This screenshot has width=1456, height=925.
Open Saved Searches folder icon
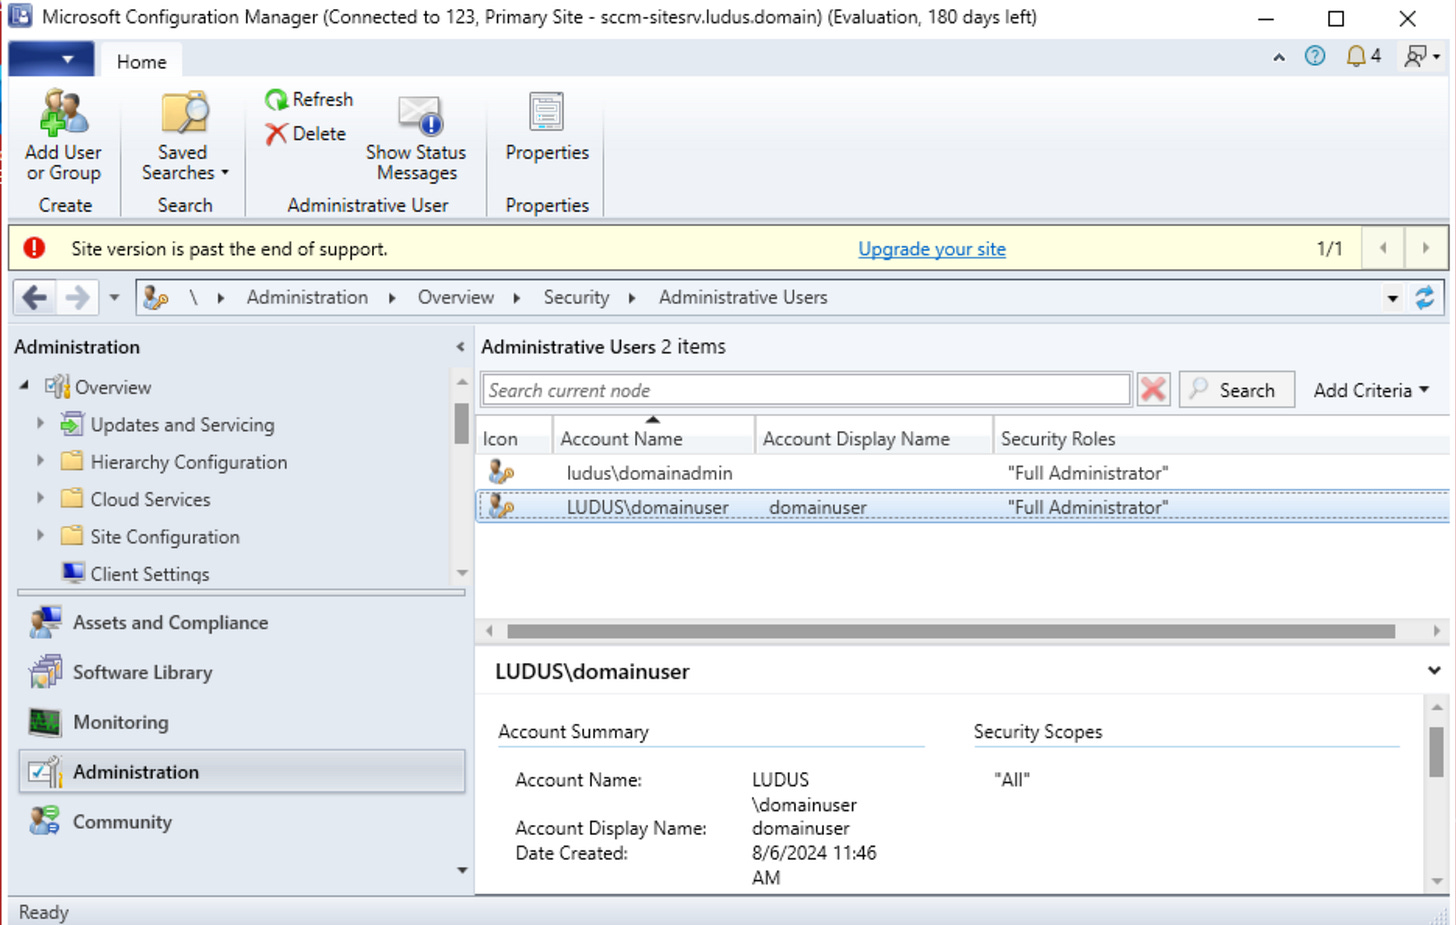(x=184, y=113)
